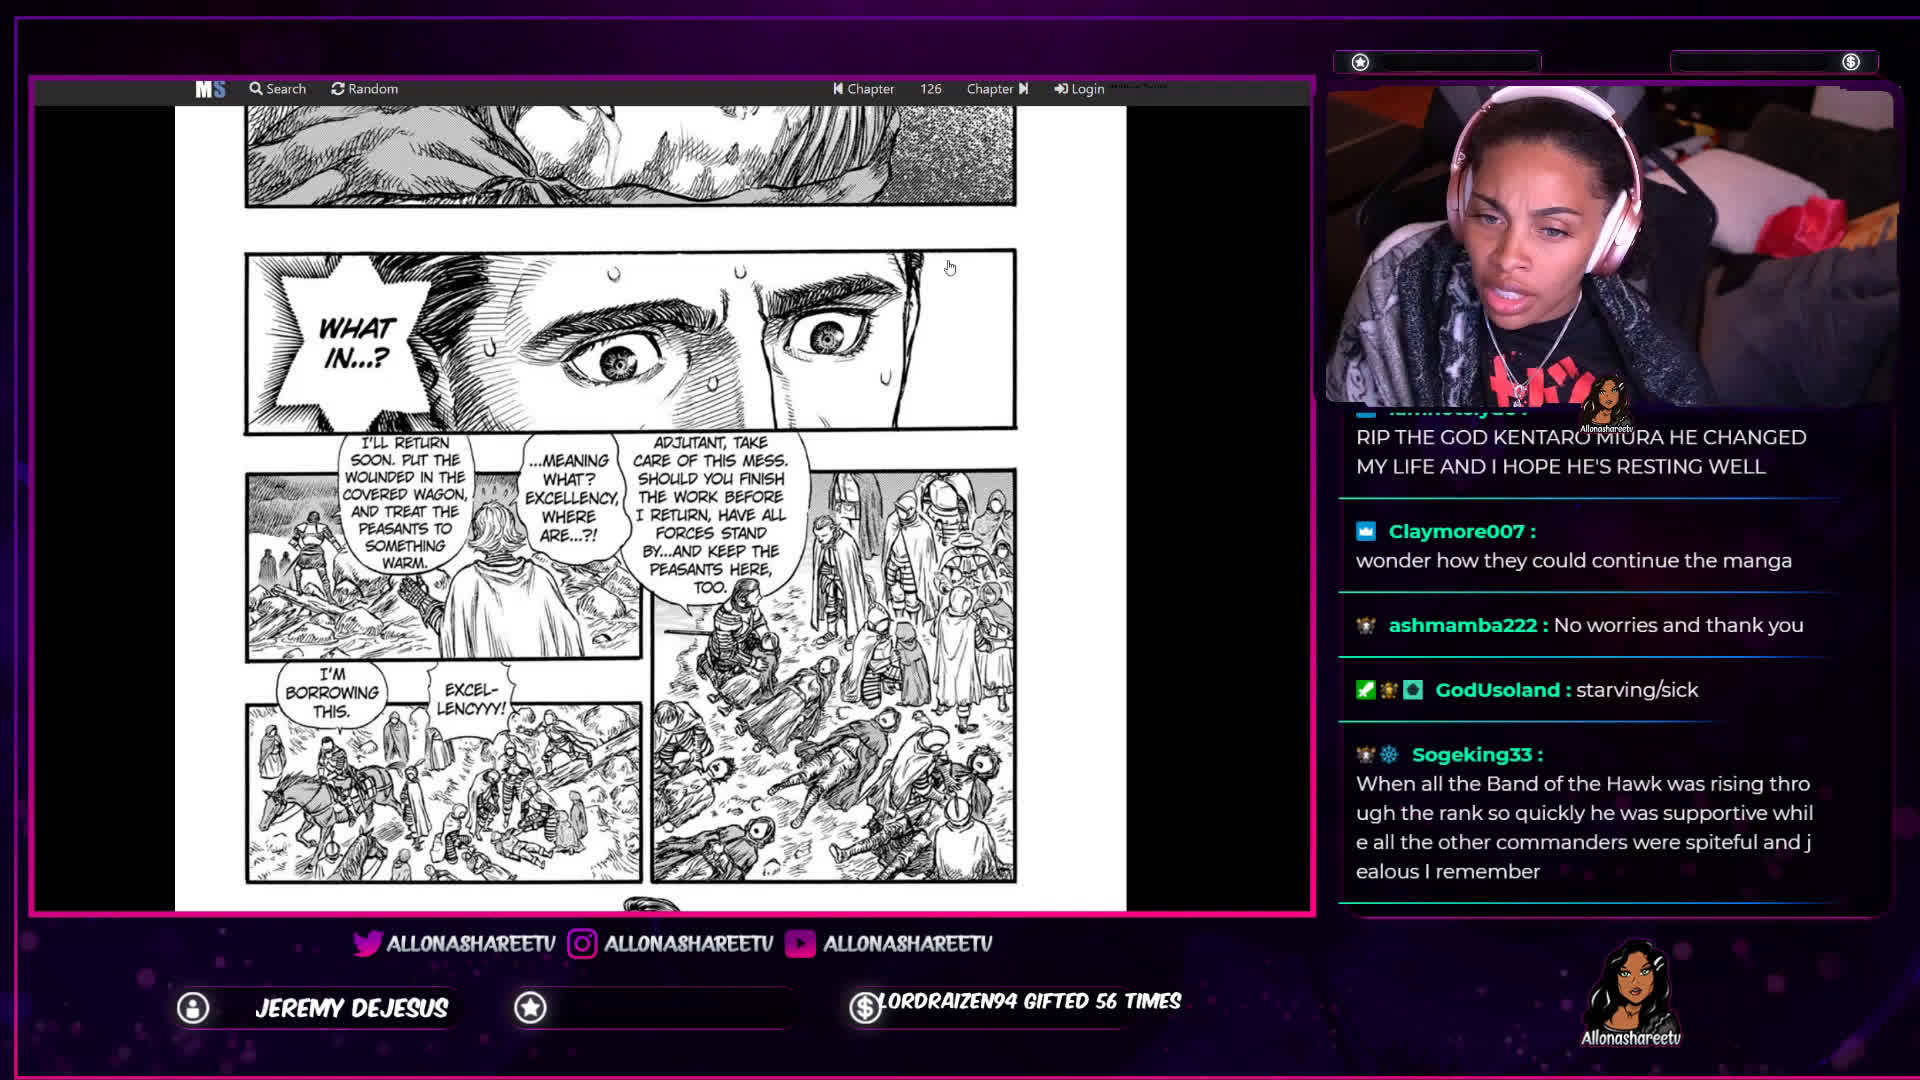Click the badge icon beside ashmamba222

pos(1366,625)
